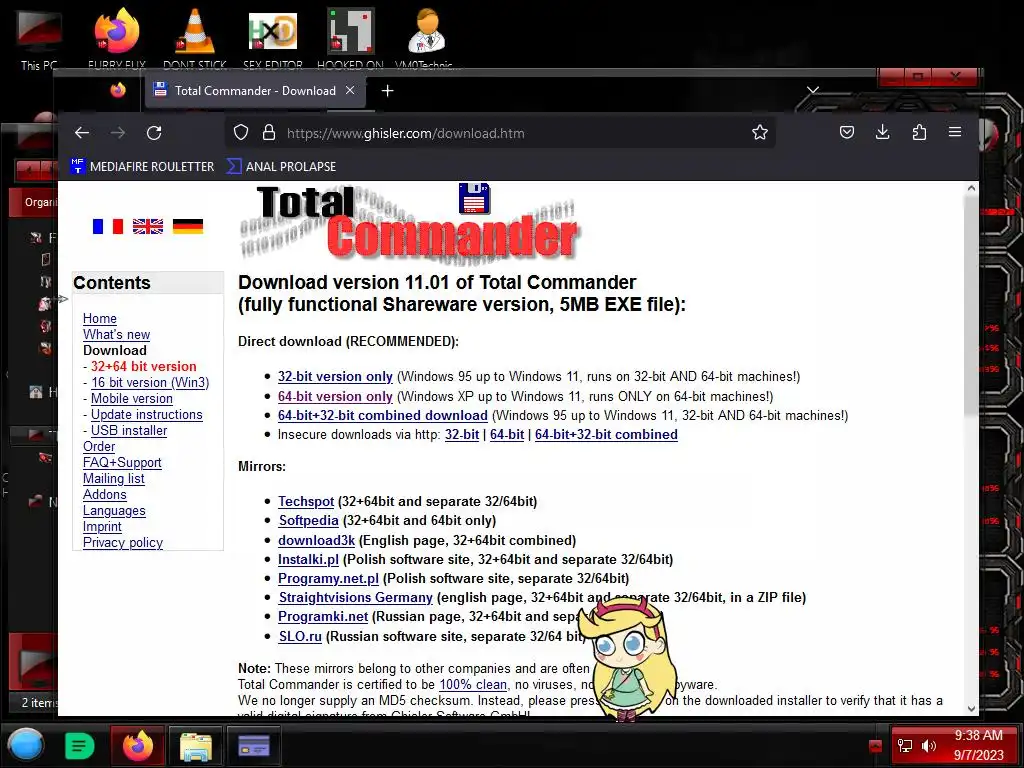
Task: Open the FAQ+Support link
Action: coord(122,462)
